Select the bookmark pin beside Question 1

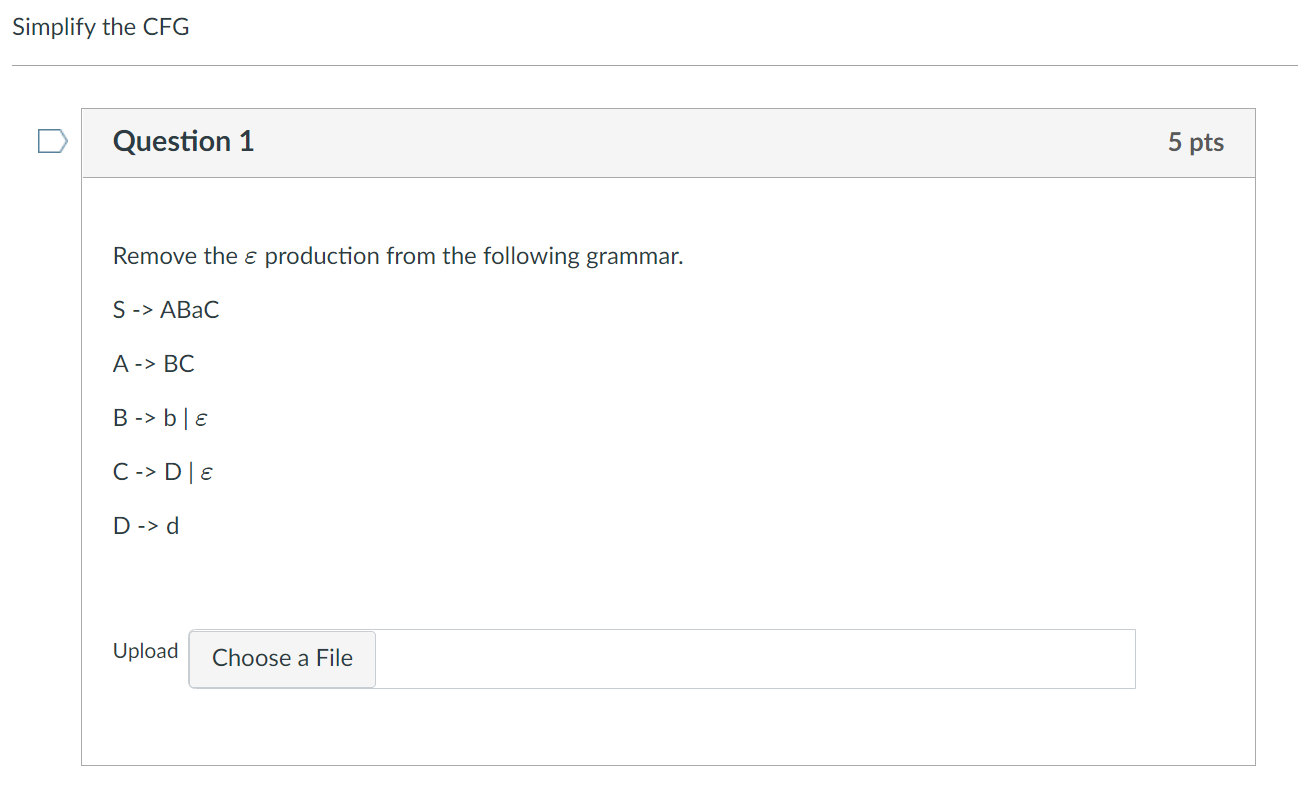point(51,141)
